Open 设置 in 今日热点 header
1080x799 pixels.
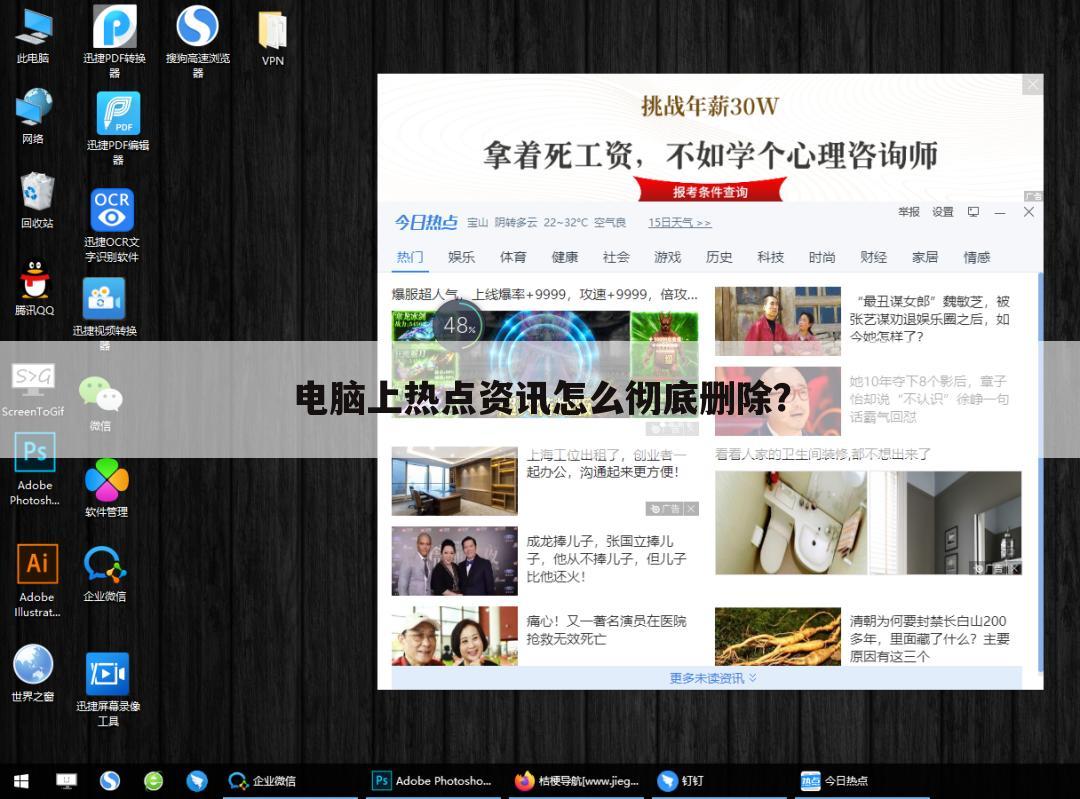tap(943, 212)
